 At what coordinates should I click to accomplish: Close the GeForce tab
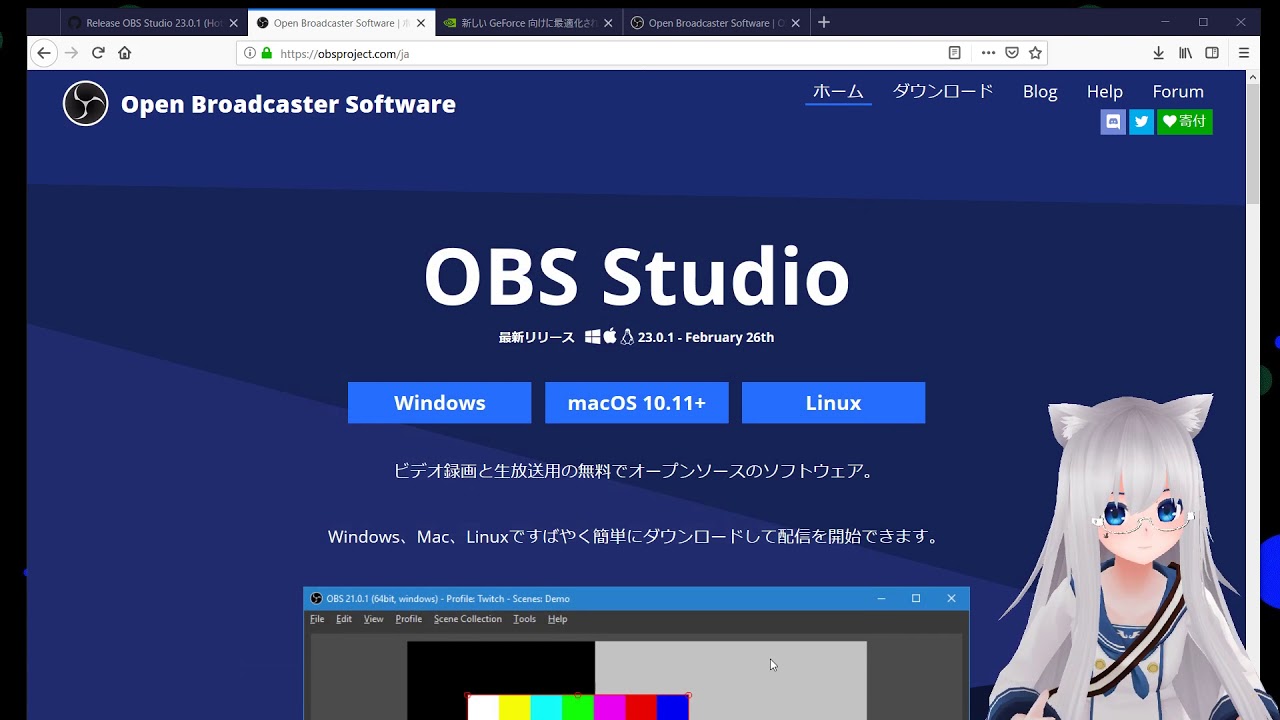(x=608, y=23)
